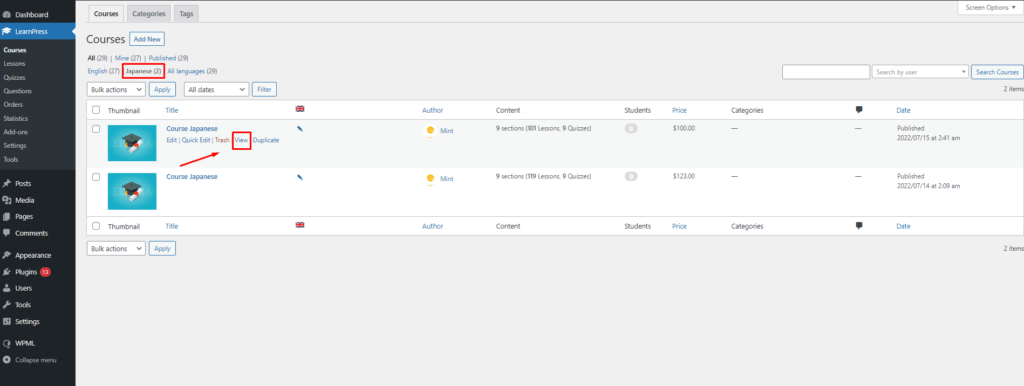This screenshot has height=386, width=1024.
Task: Switch to the Categories tab
Action: point(149,13)
